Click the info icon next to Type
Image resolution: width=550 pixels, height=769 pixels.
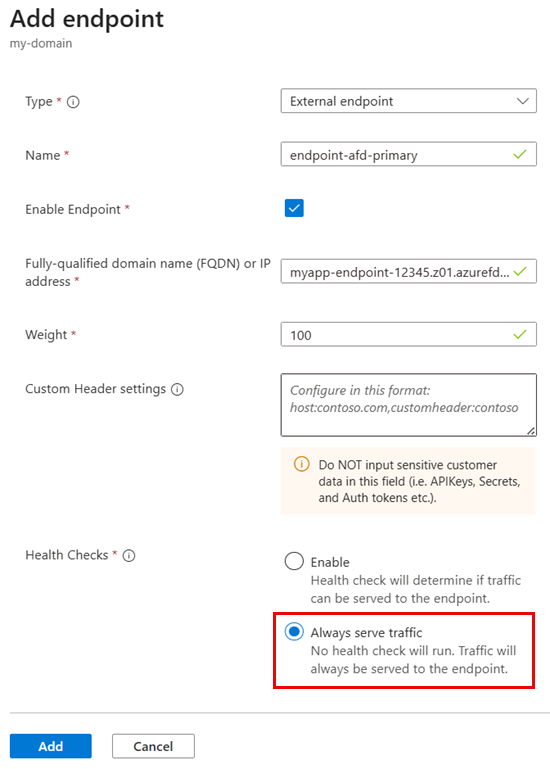tap(73, 102)
